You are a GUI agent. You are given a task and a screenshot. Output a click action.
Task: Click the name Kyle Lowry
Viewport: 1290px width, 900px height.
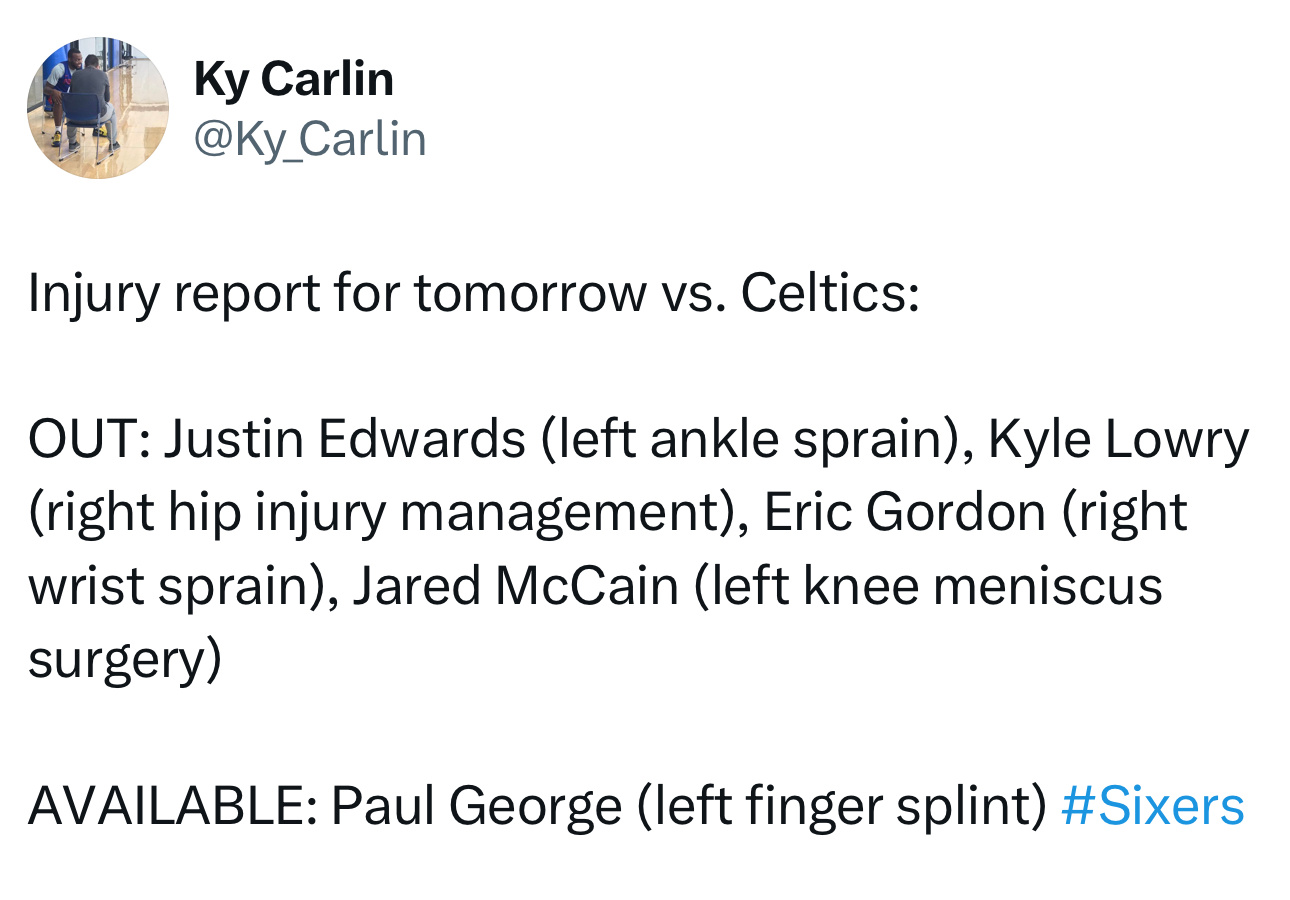point(1119,441)
